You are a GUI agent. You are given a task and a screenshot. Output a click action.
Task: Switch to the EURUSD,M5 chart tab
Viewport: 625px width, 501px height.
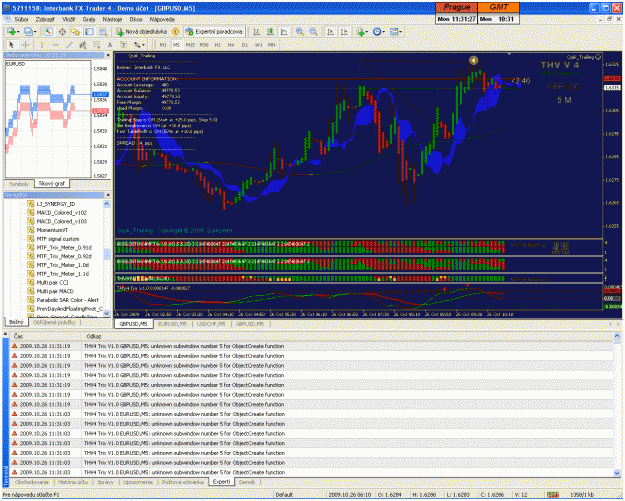172,324
